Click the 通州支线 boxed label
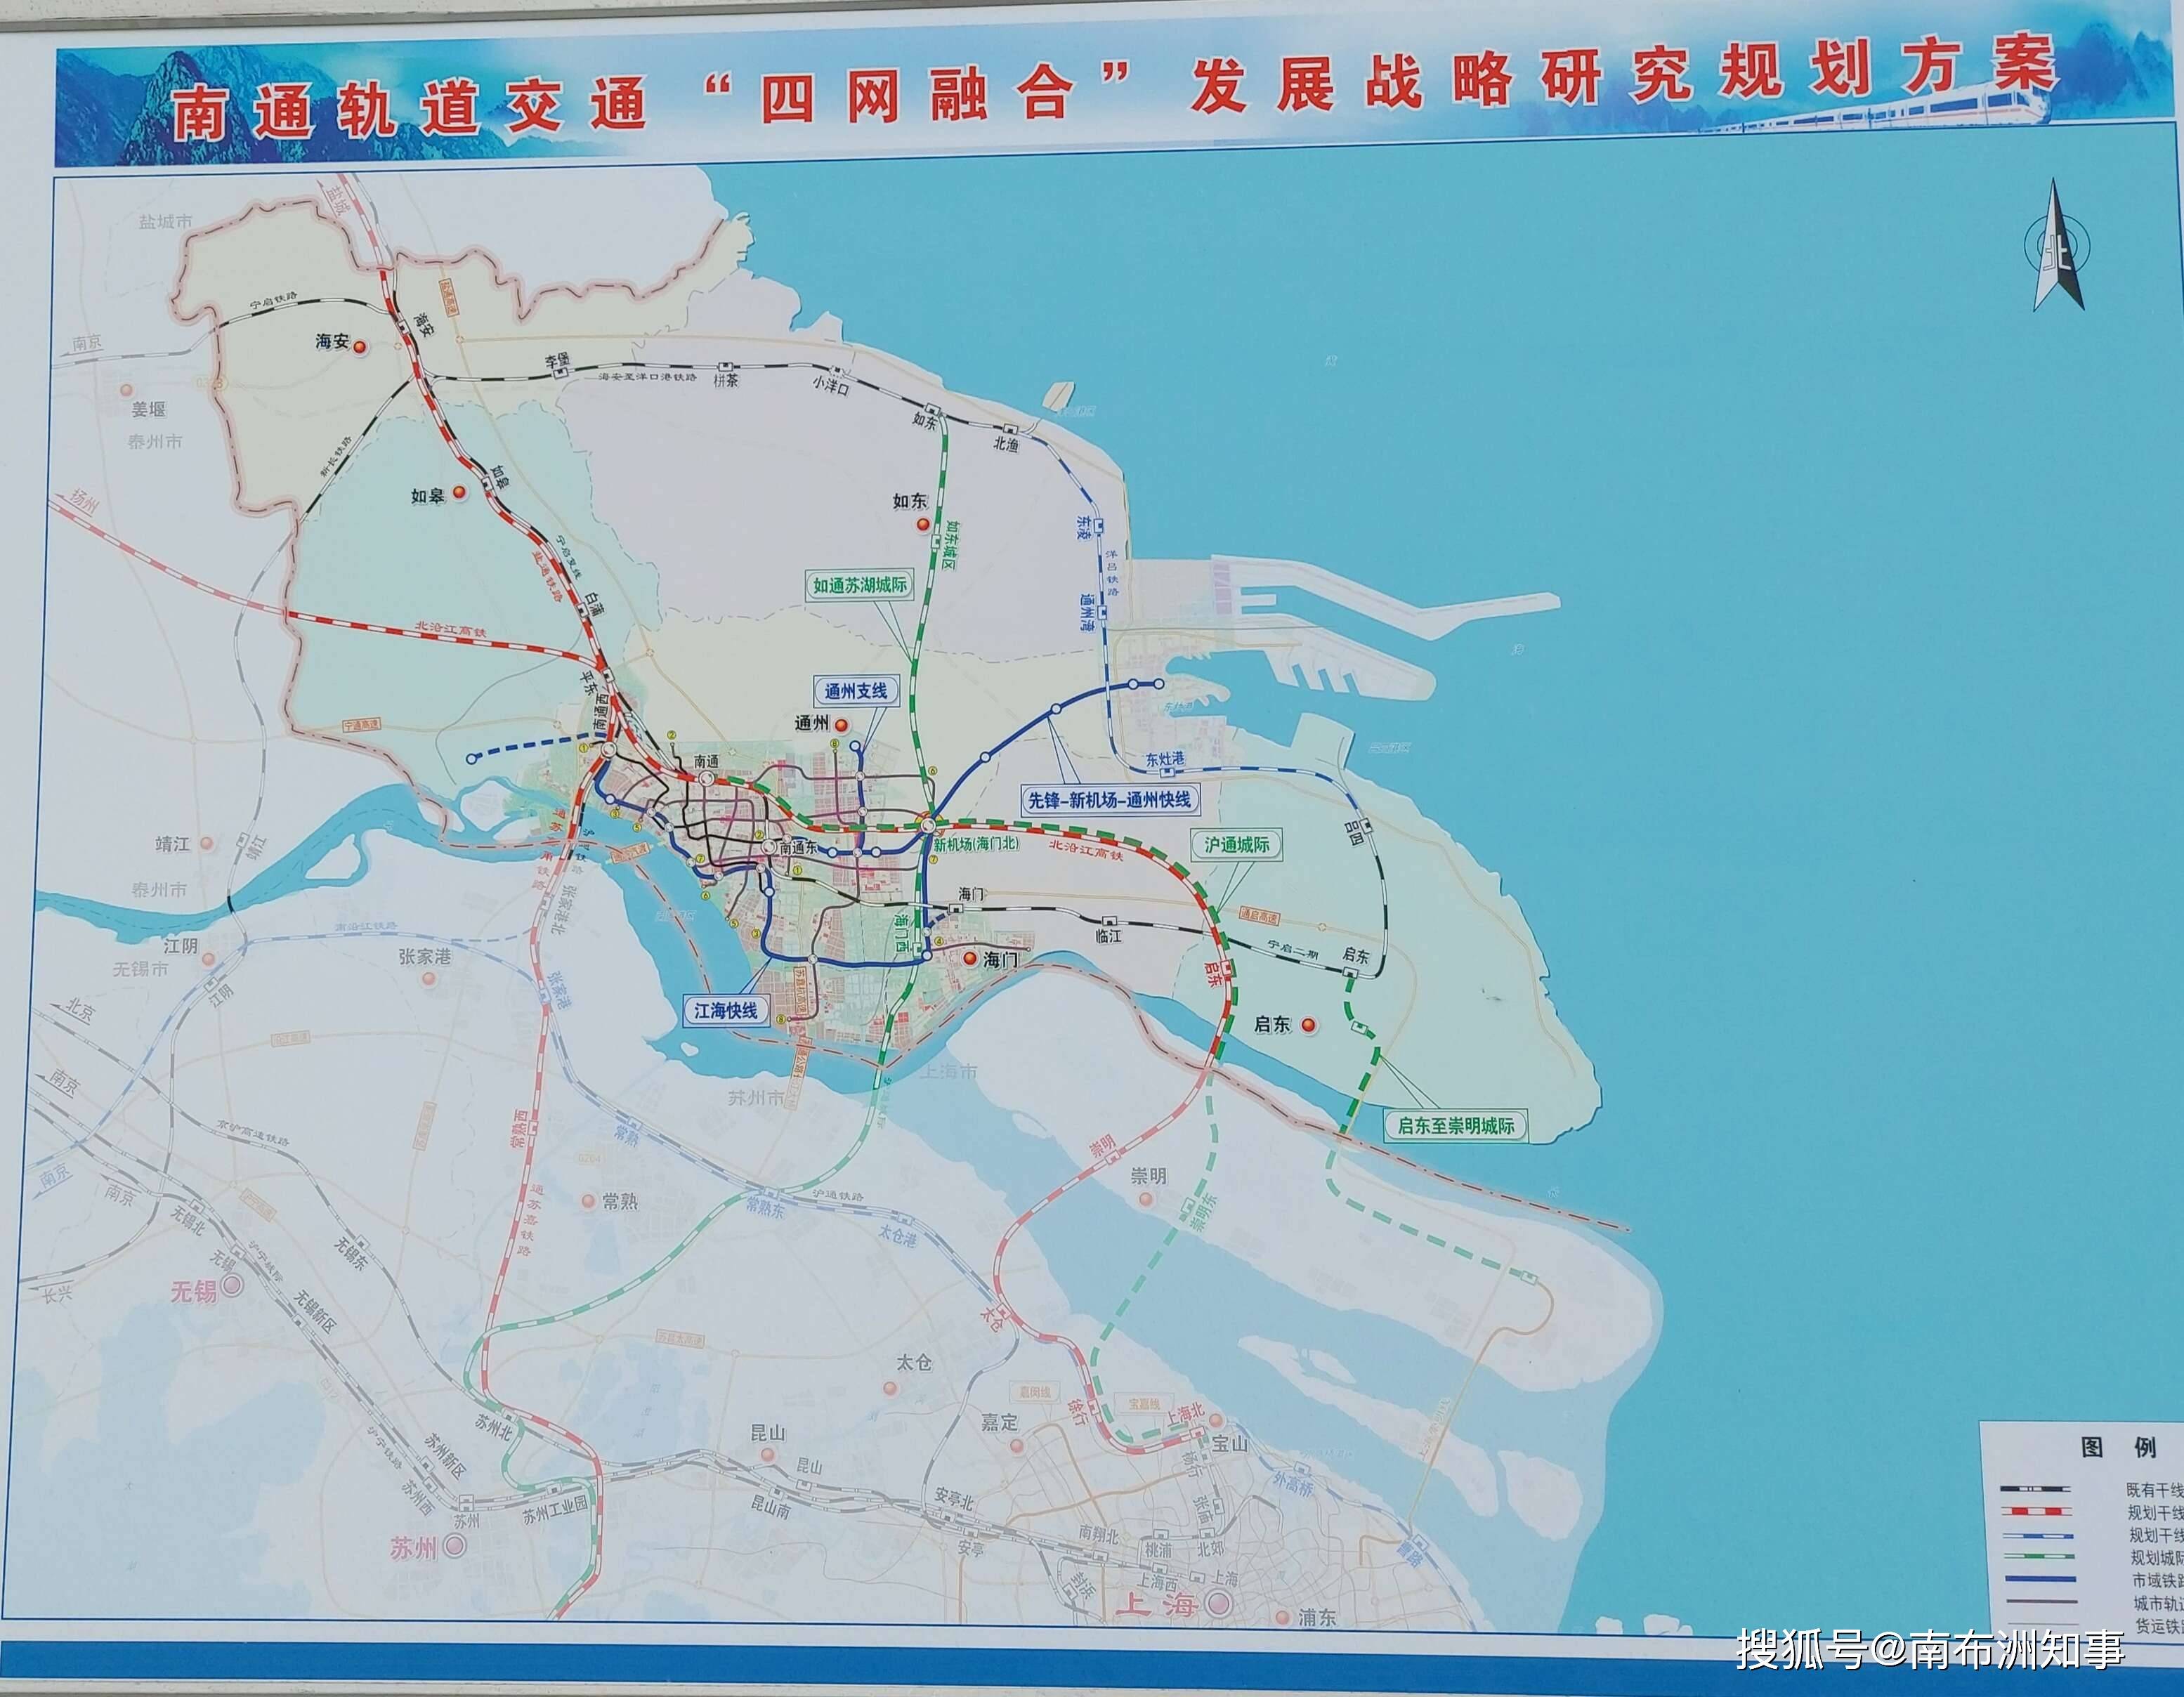The width and height of the screenshot is (2184, 1697). click(856, 691)
